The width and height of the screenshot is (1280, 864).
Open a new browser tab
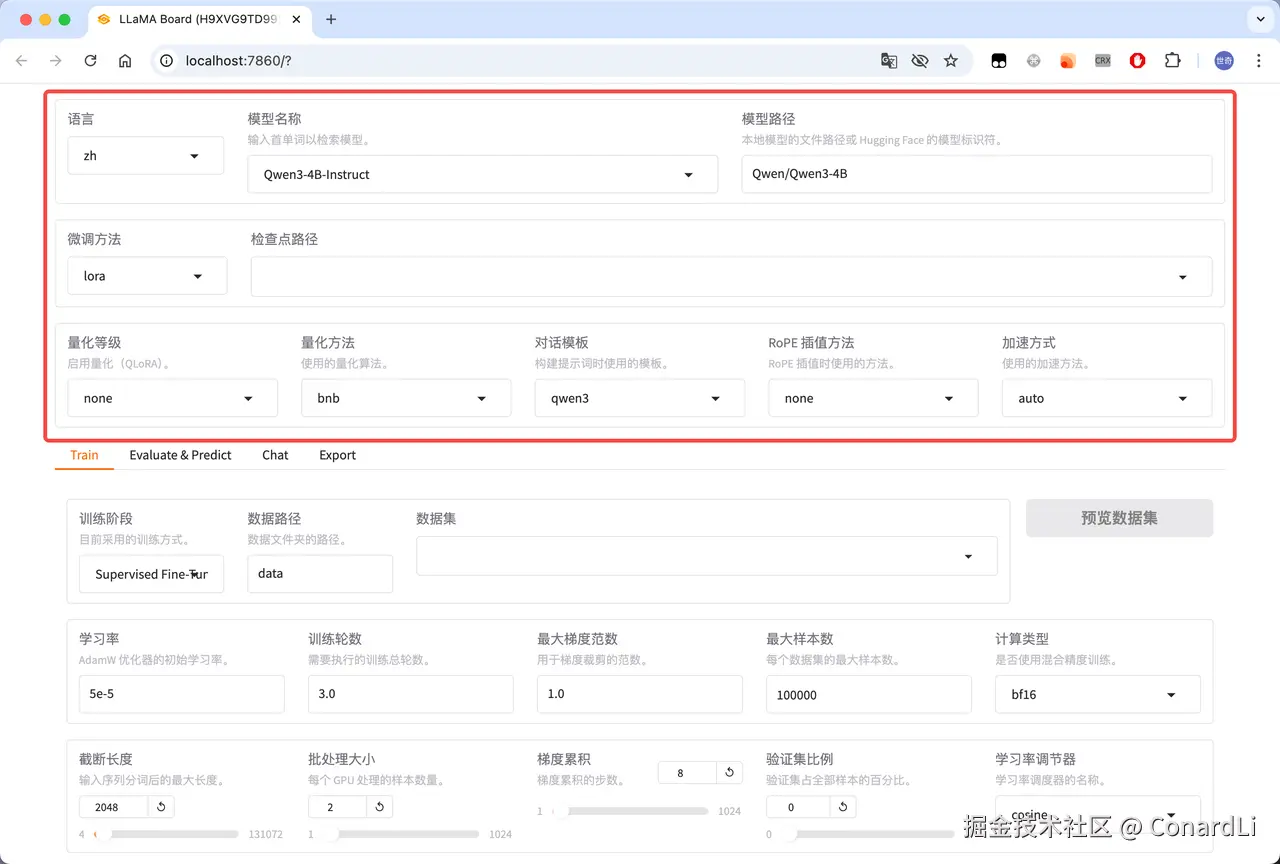[331, 19]
